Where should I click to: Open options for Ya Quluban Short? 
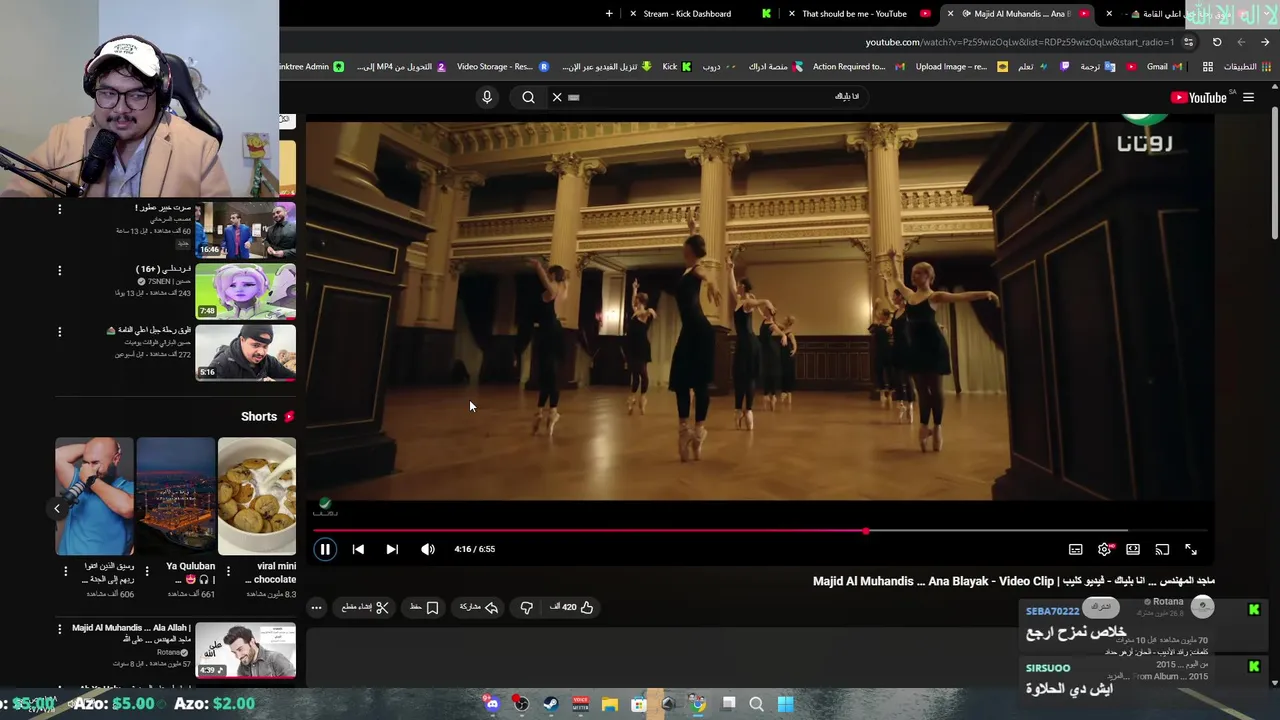[146, 571]
